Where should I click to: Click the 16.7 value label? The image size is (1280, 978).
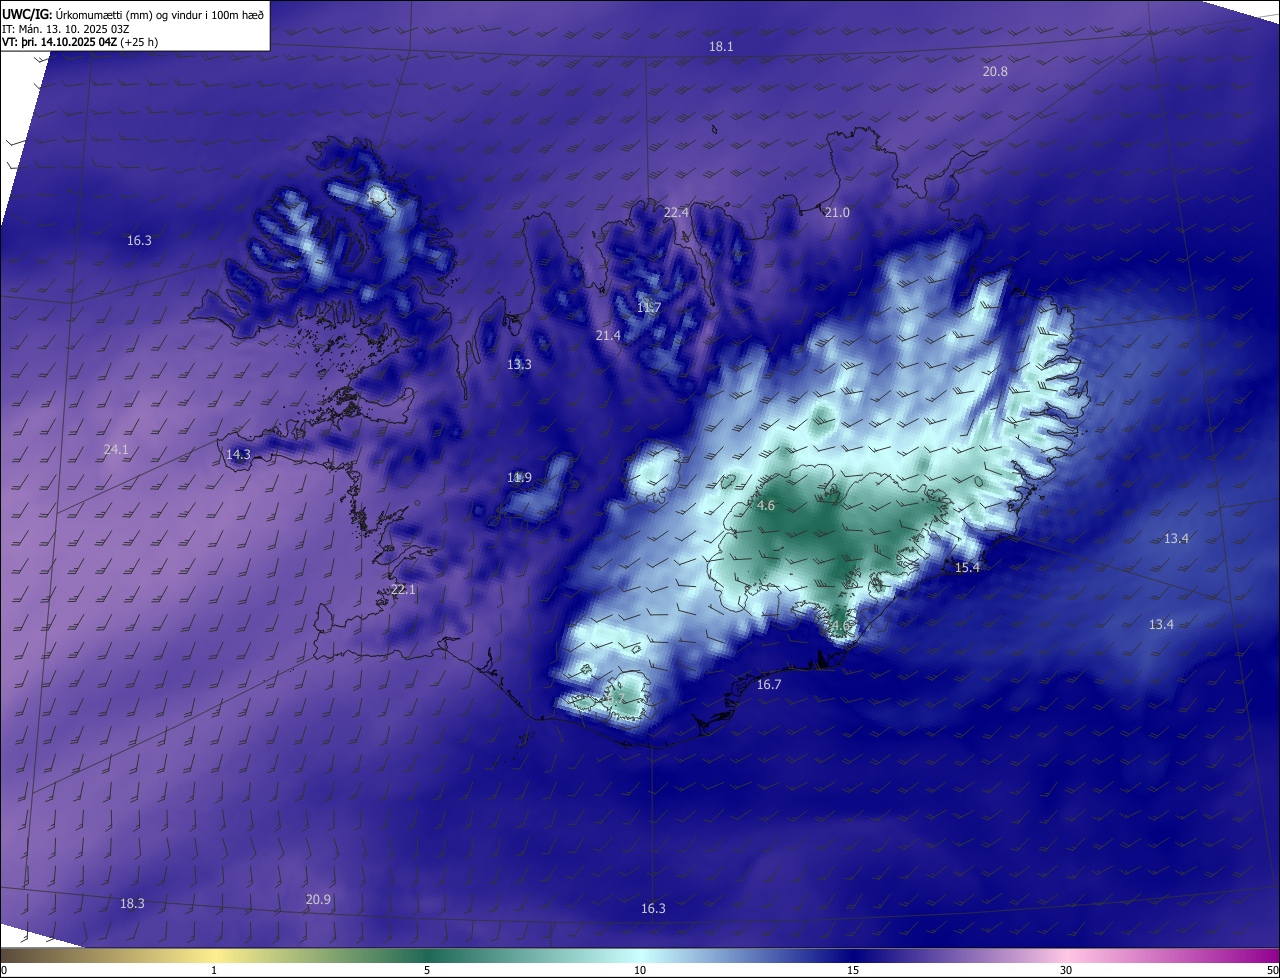click(x=769, y=685)
